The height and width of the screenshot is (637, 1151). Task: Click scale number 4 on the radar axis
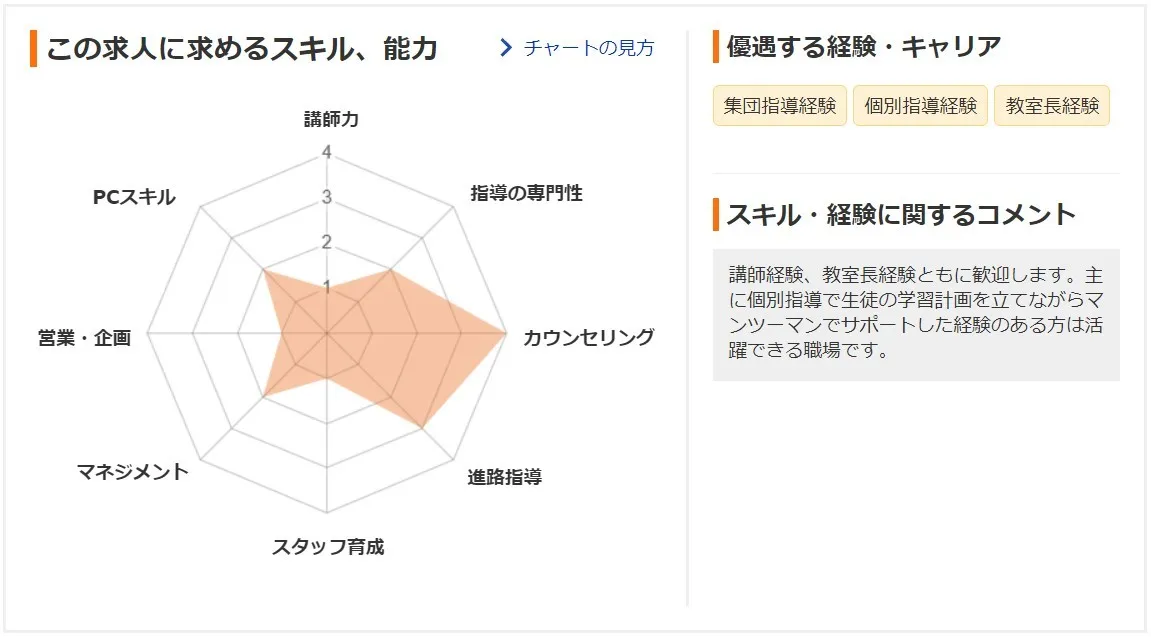pyautogui.click(x=327, y=153)
